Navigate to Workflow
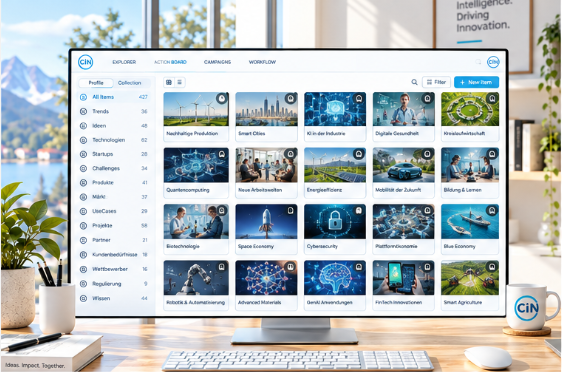Image resolution: width=562 pixels, height=372 pixels. click(262, 62)
